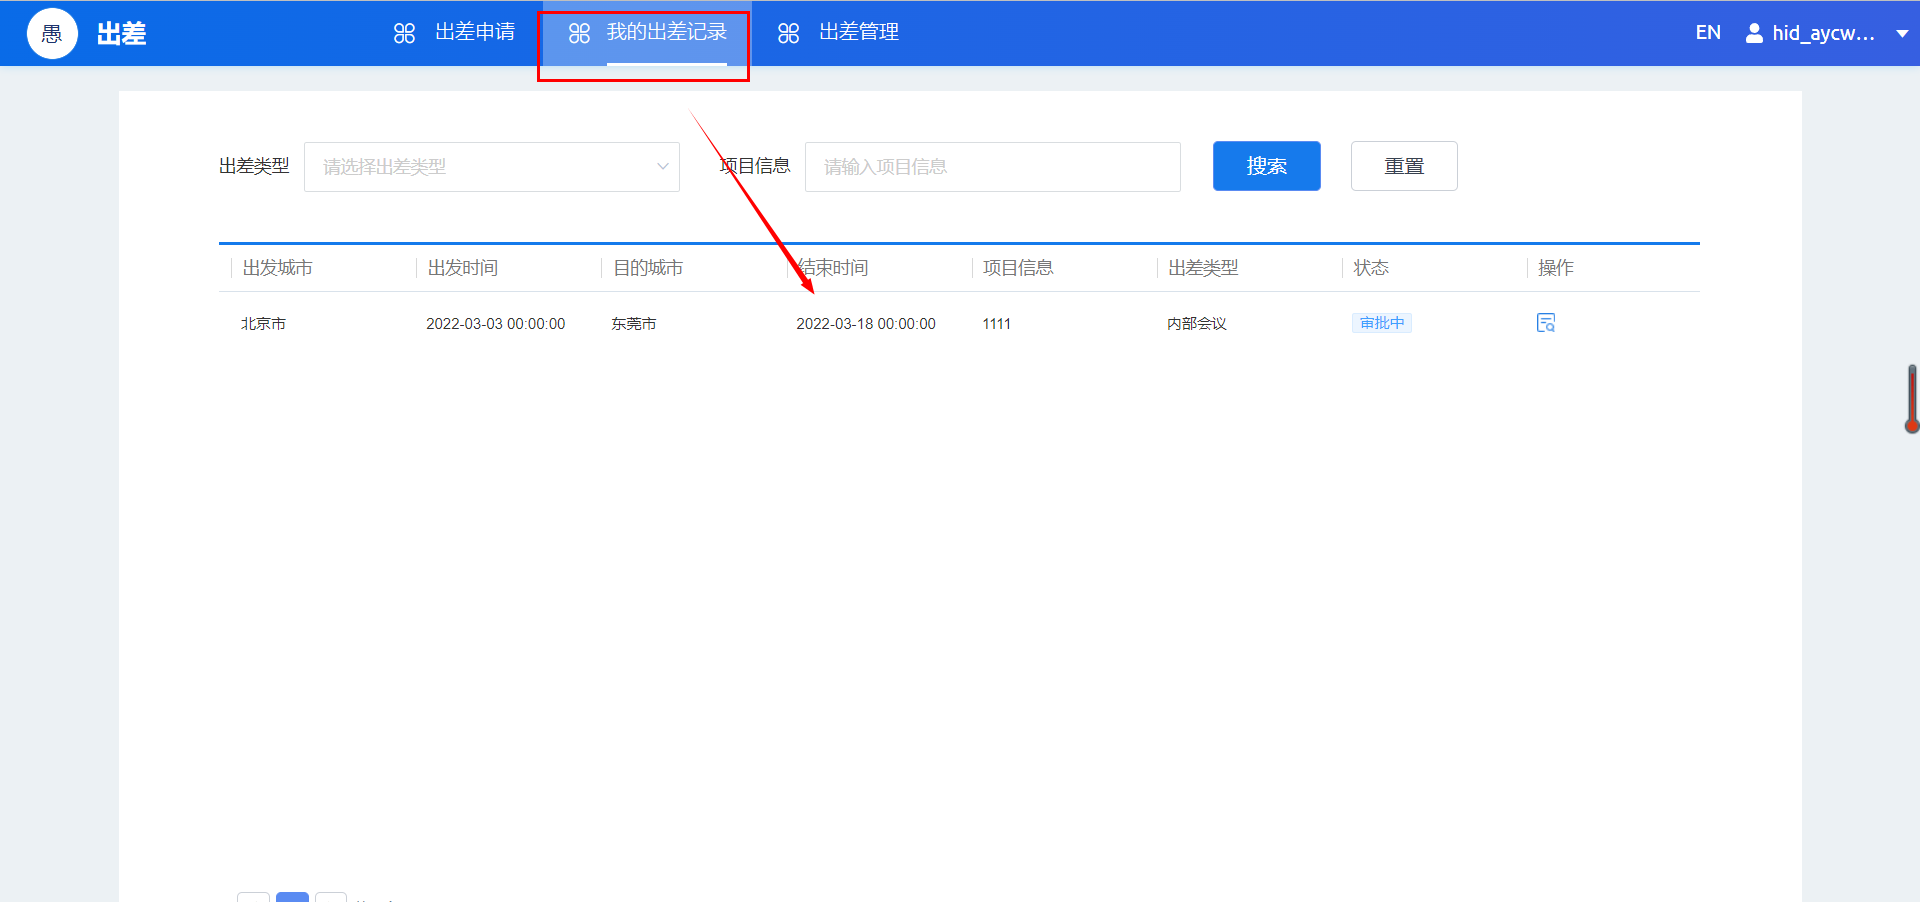Open the 出差类型 dropdown
Viewport: 1920px width, 902px height.
(x=492, y=166)
